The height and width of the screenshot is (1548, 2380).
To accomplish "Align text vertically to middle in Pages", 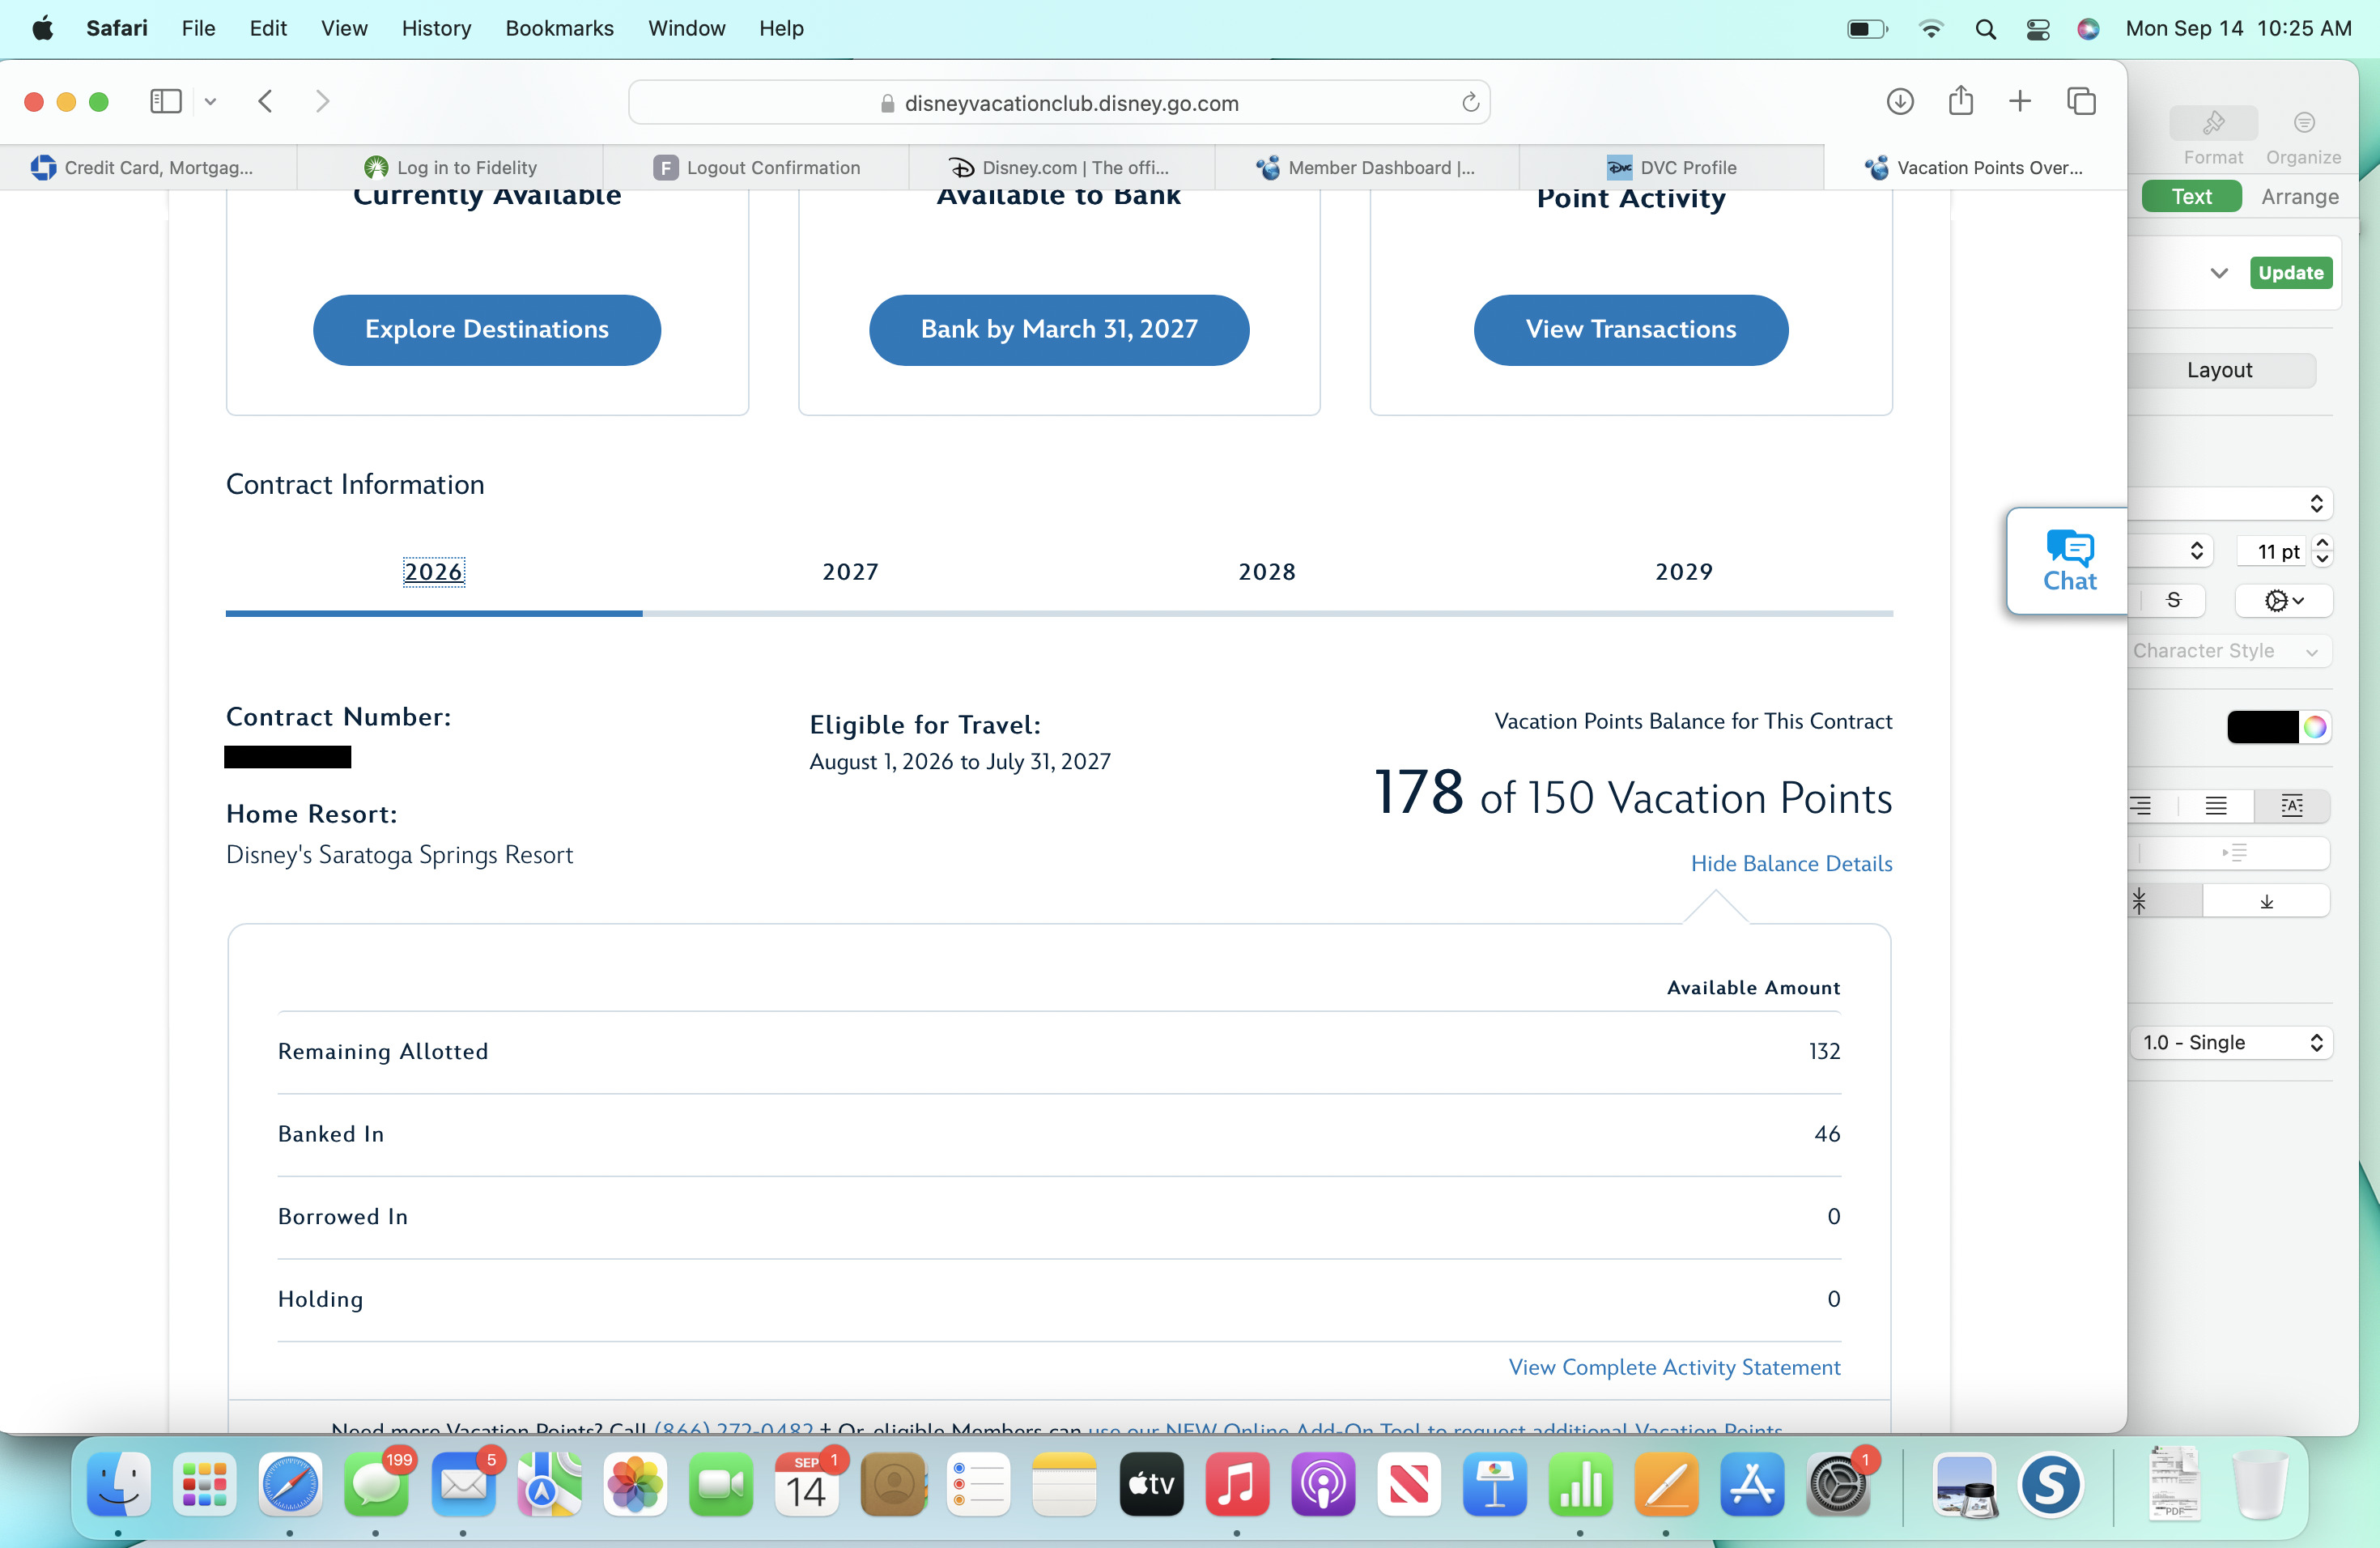I will click(x=2139, y=902).
